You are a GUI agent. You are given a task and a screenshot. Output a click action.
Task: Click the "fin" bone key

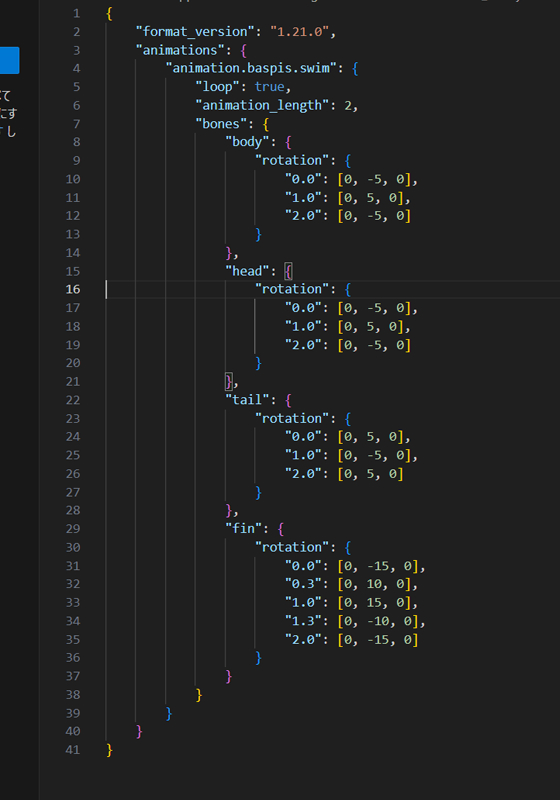243,528
